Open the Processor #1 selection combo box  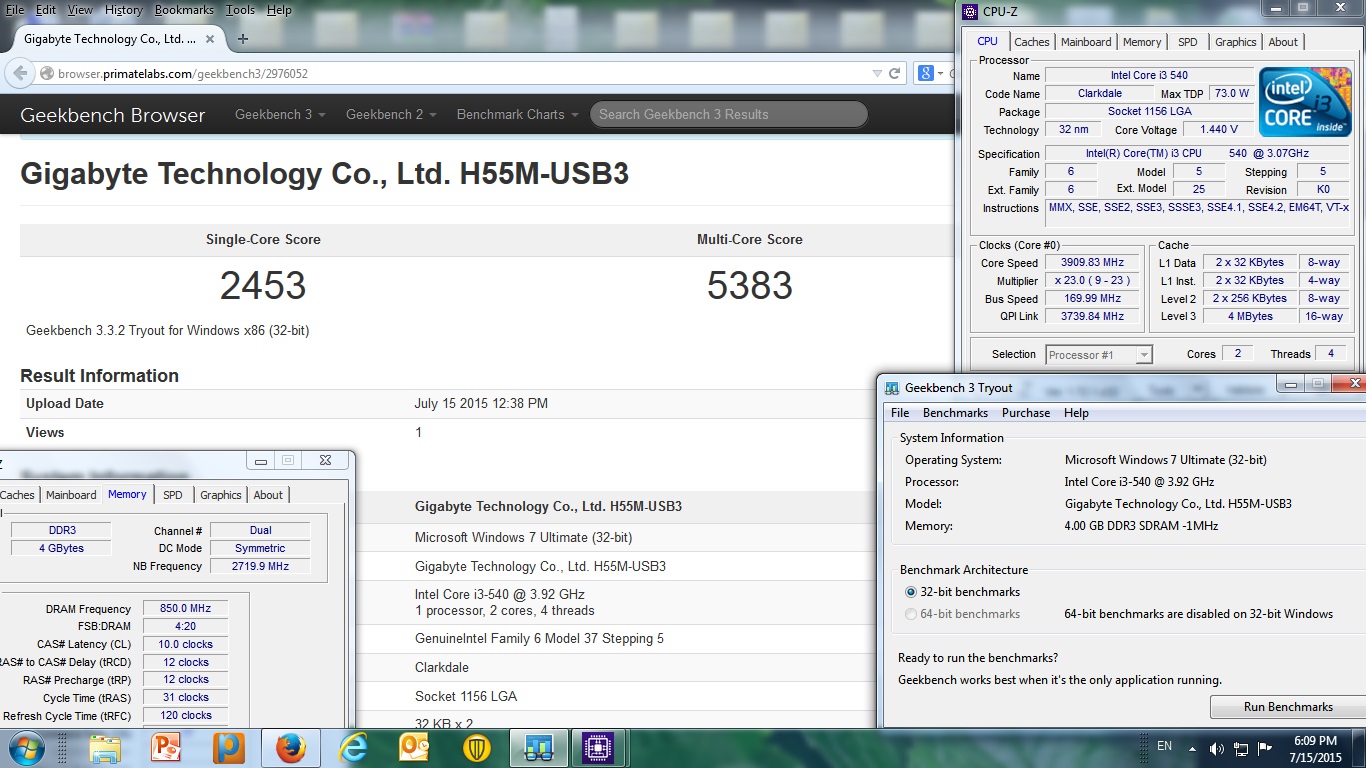pyautogui.click(x=1099, y=354)
